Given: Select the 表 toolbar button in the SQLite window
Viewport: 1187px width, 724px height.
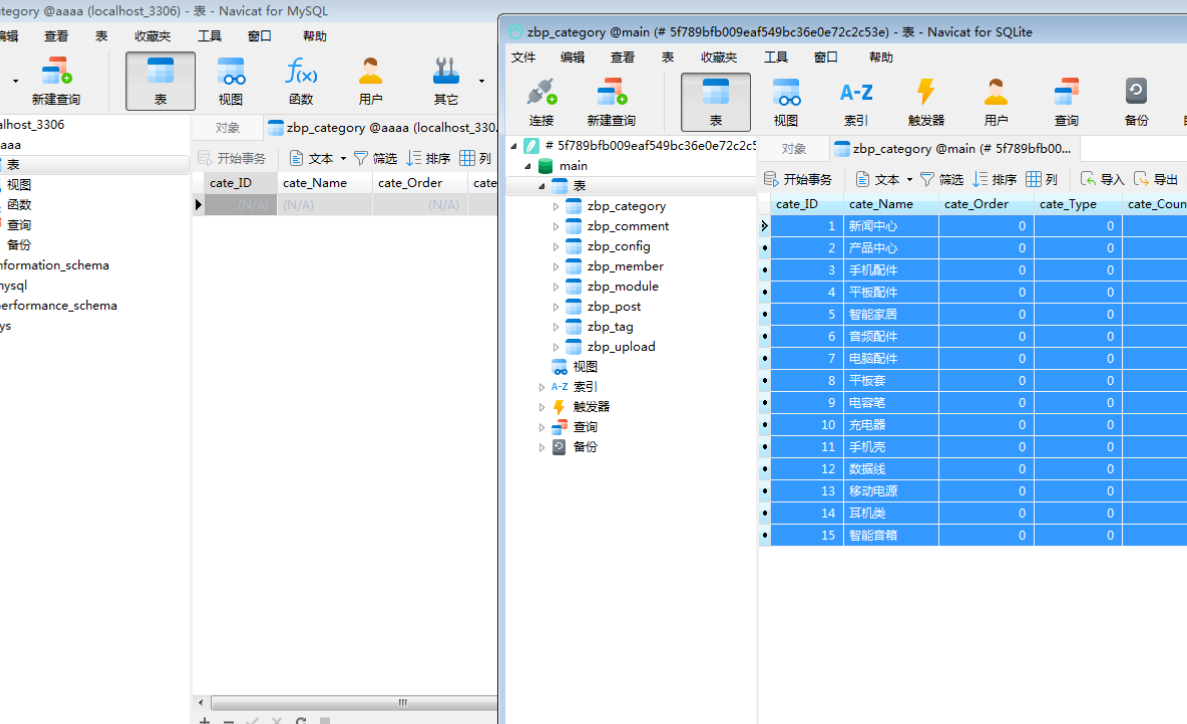Looking at the screenshot, I should point(715,101).
